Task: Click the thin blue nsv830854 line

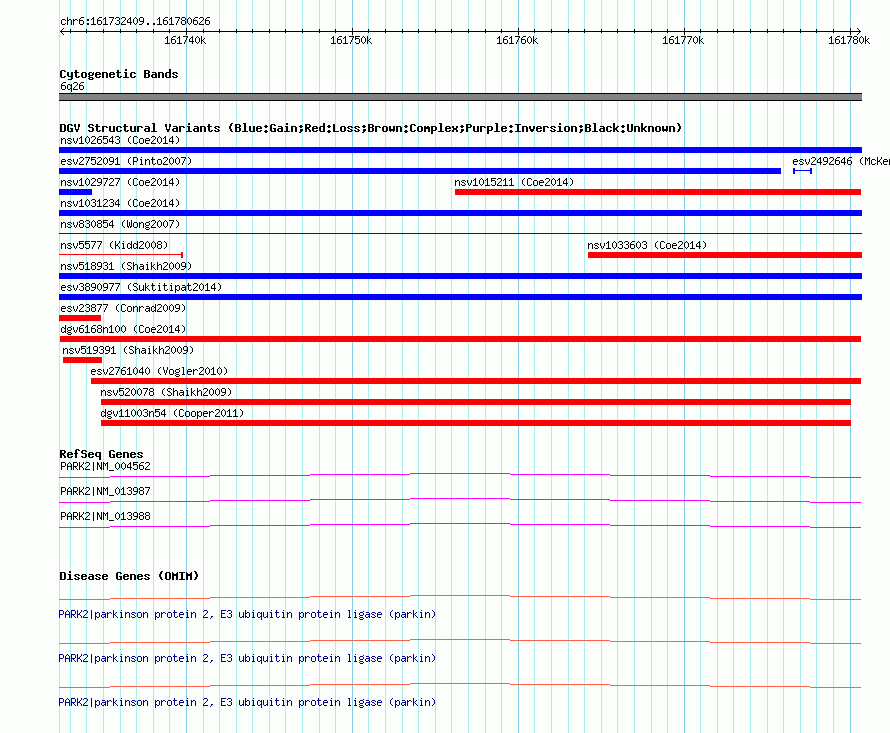Action: click(460, 233)
